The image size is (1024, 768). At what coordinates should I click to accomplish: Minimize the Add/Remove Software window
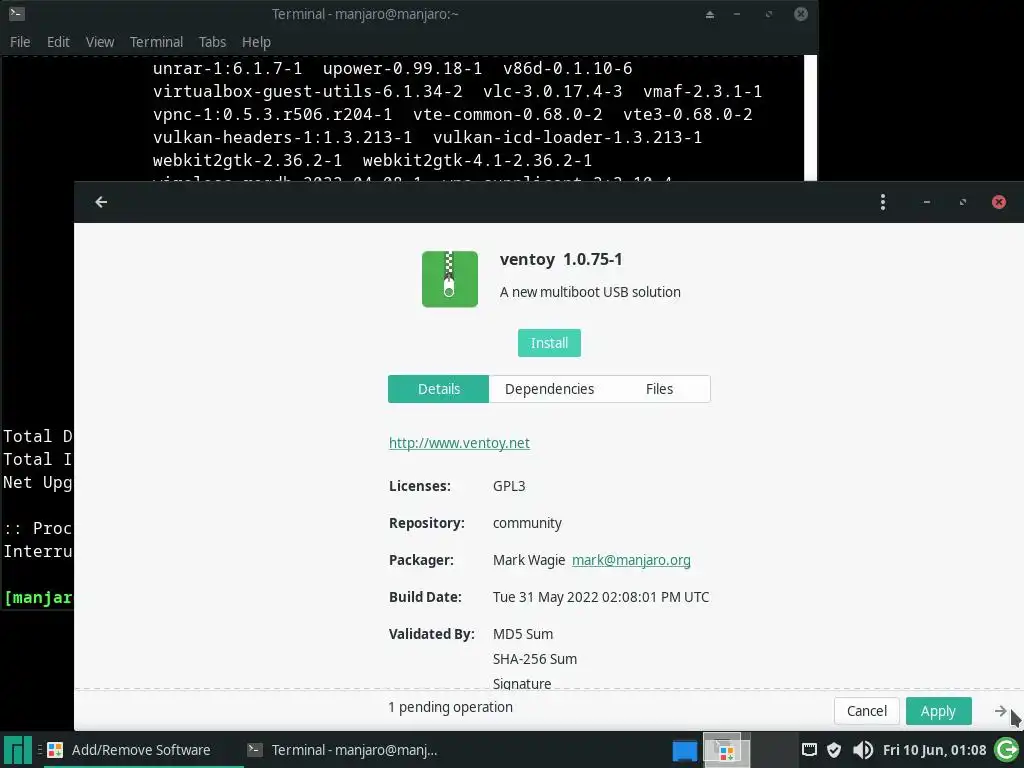coord(926,202)
